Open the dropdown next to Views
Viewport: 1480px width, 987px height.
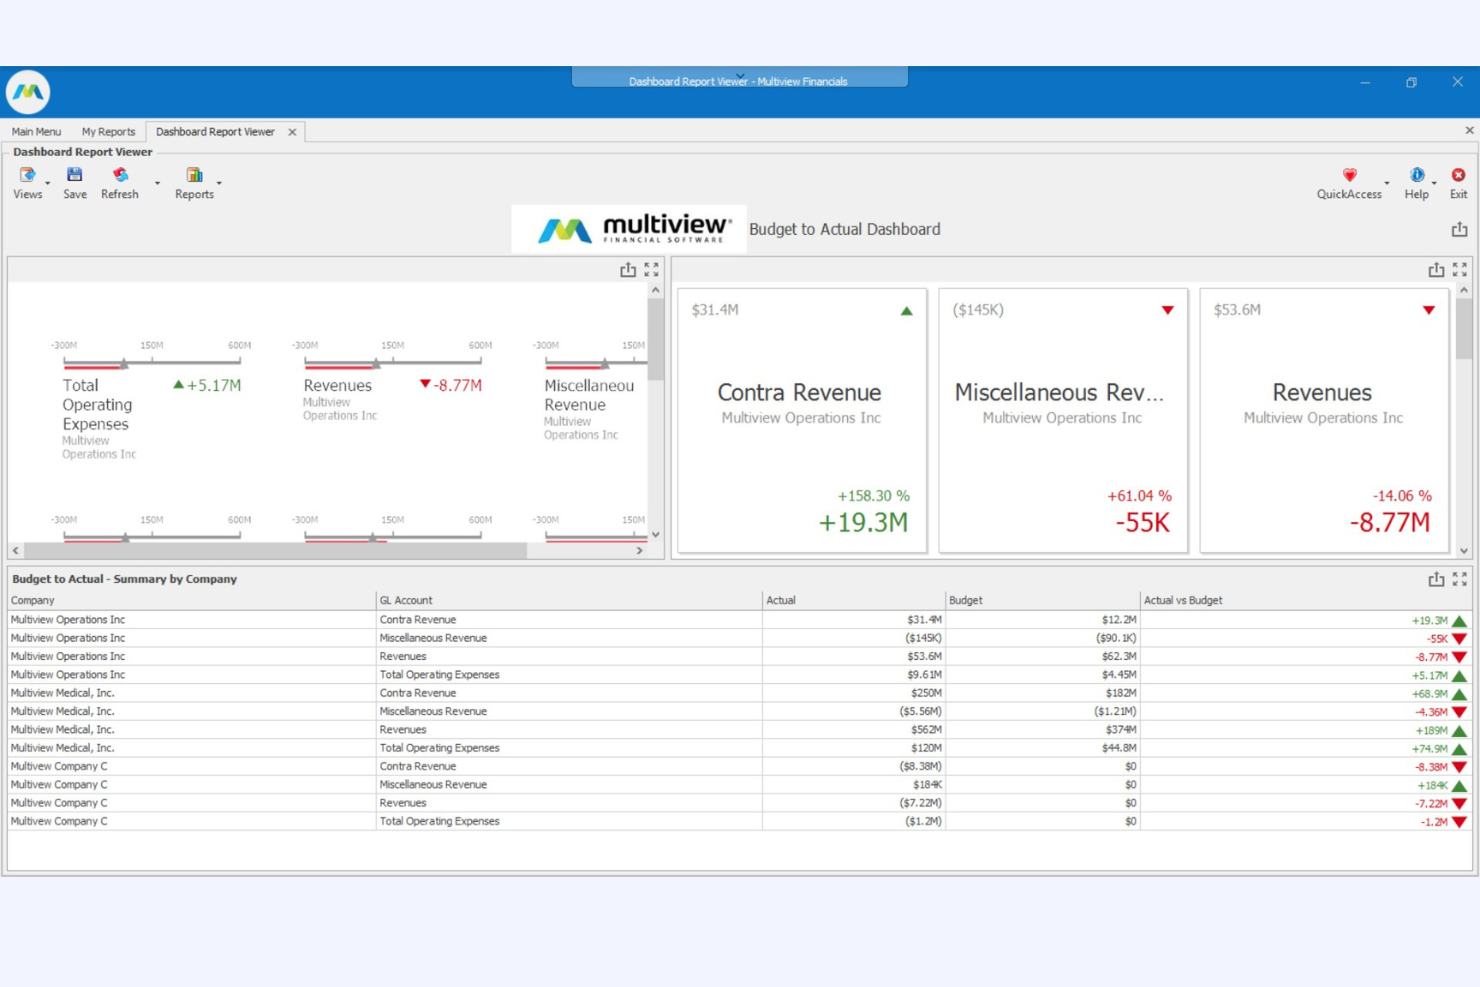[x=45, y=184]
